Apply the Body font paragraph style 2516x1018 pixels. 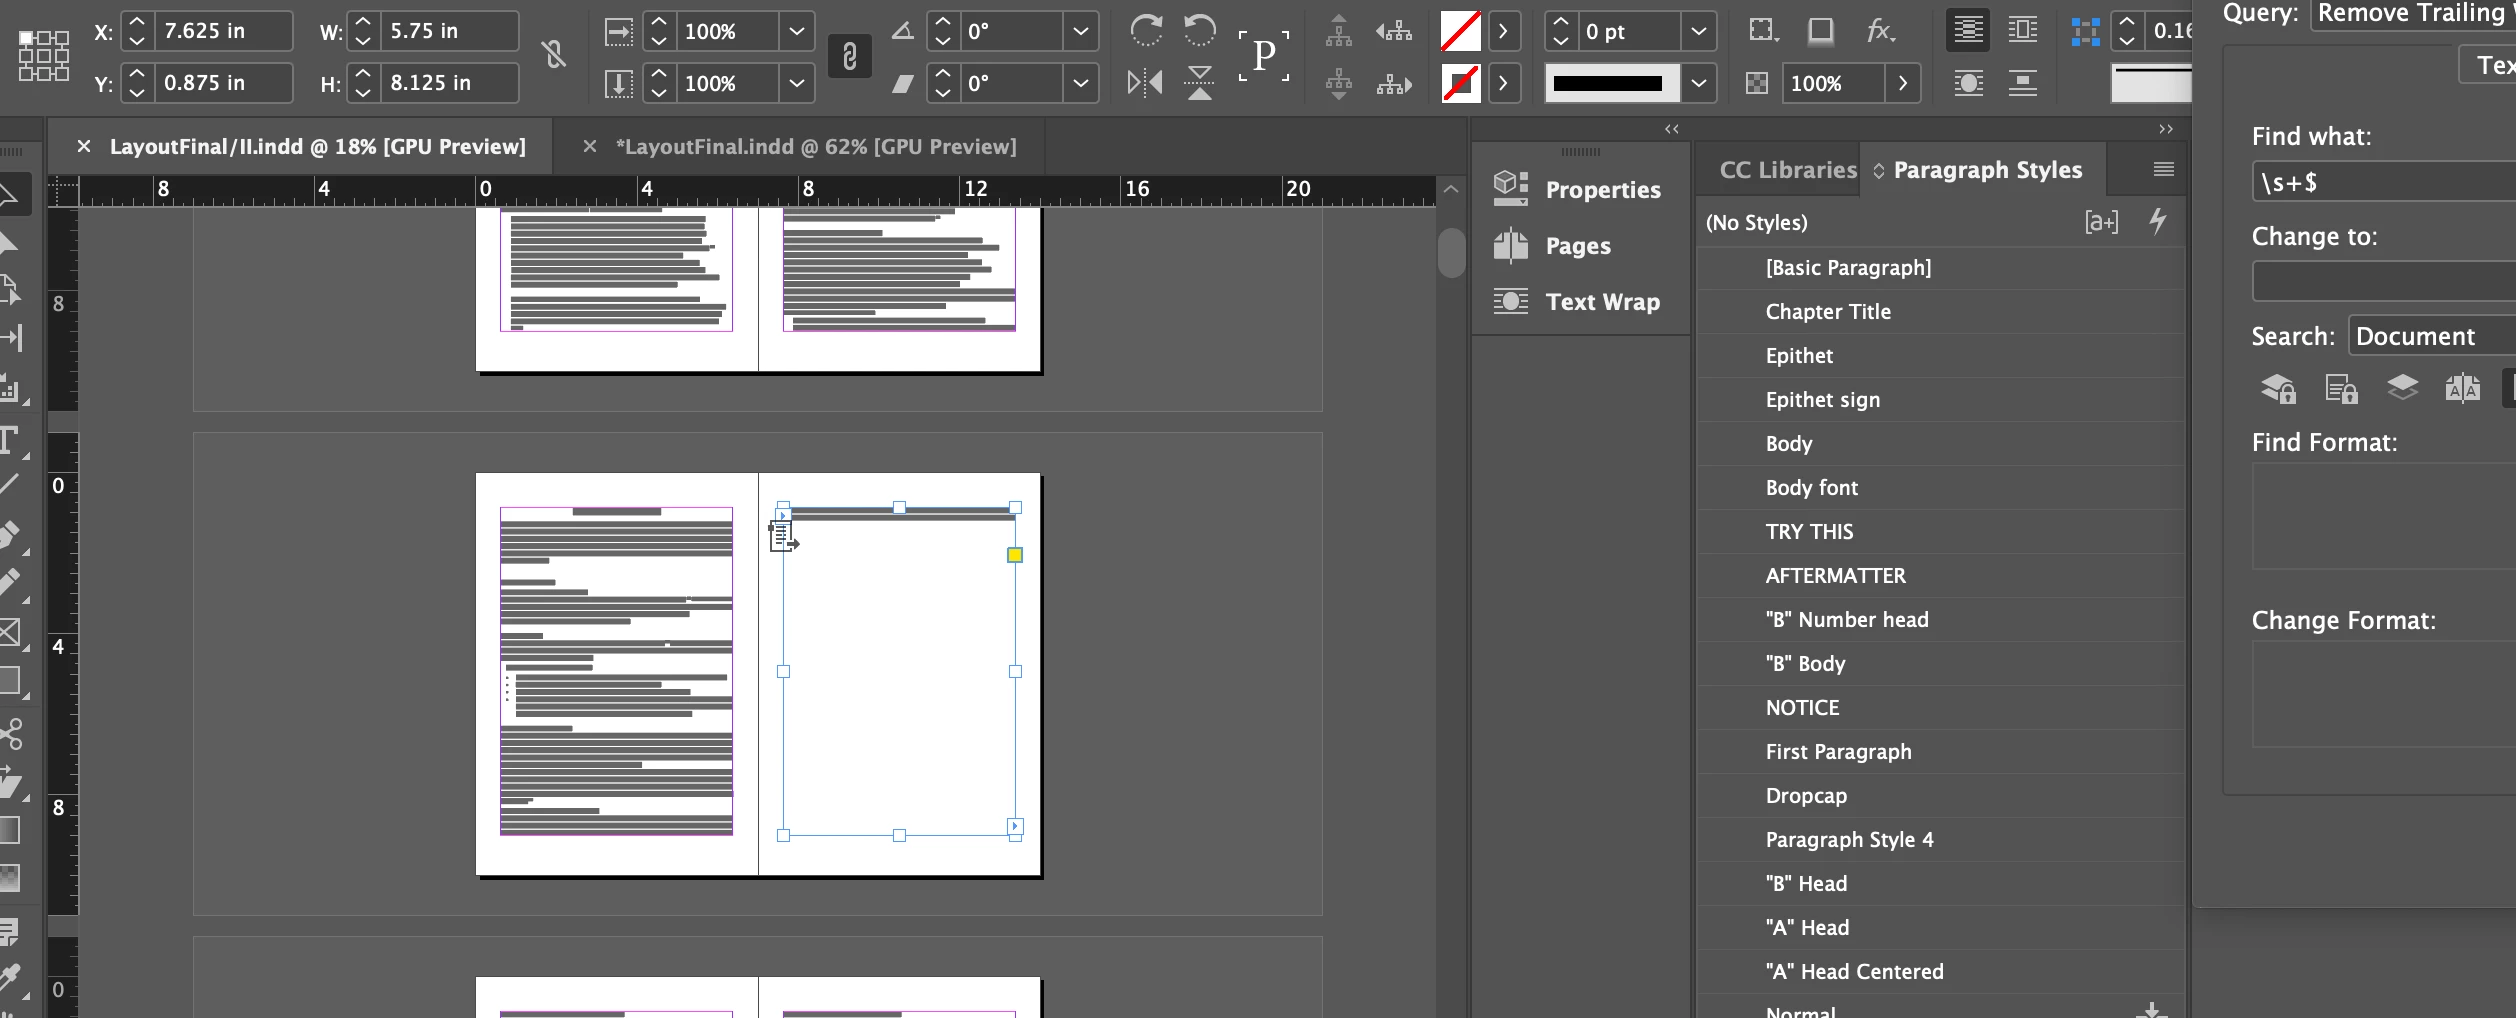pos(1941,488)
